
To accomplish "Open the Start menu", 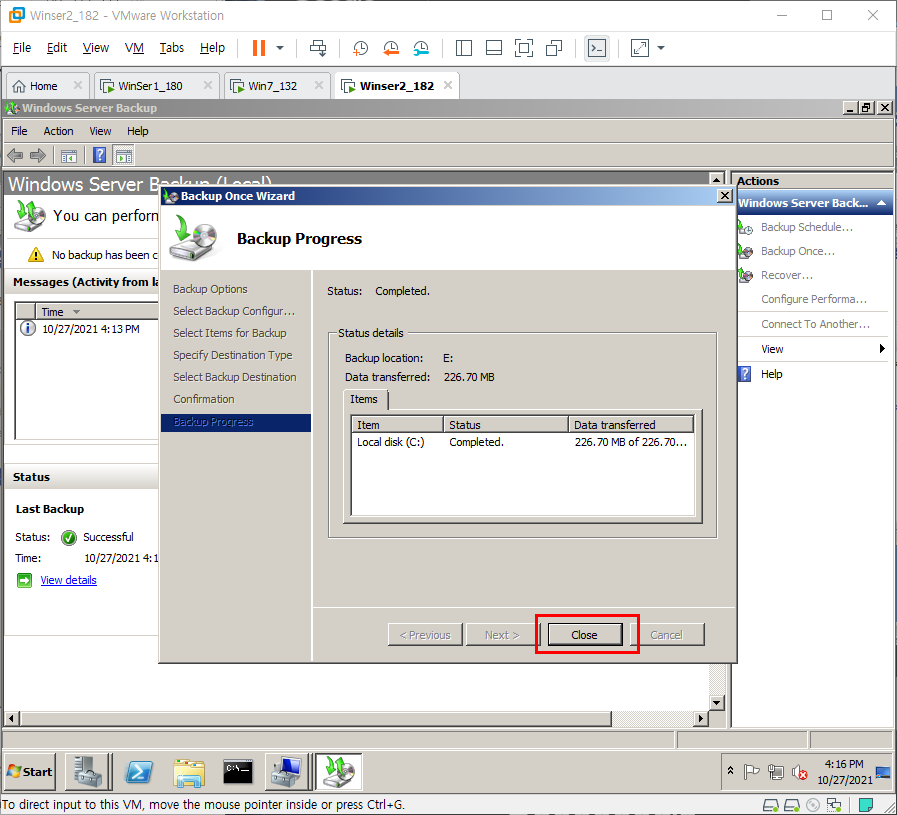I will click(30, 772).
